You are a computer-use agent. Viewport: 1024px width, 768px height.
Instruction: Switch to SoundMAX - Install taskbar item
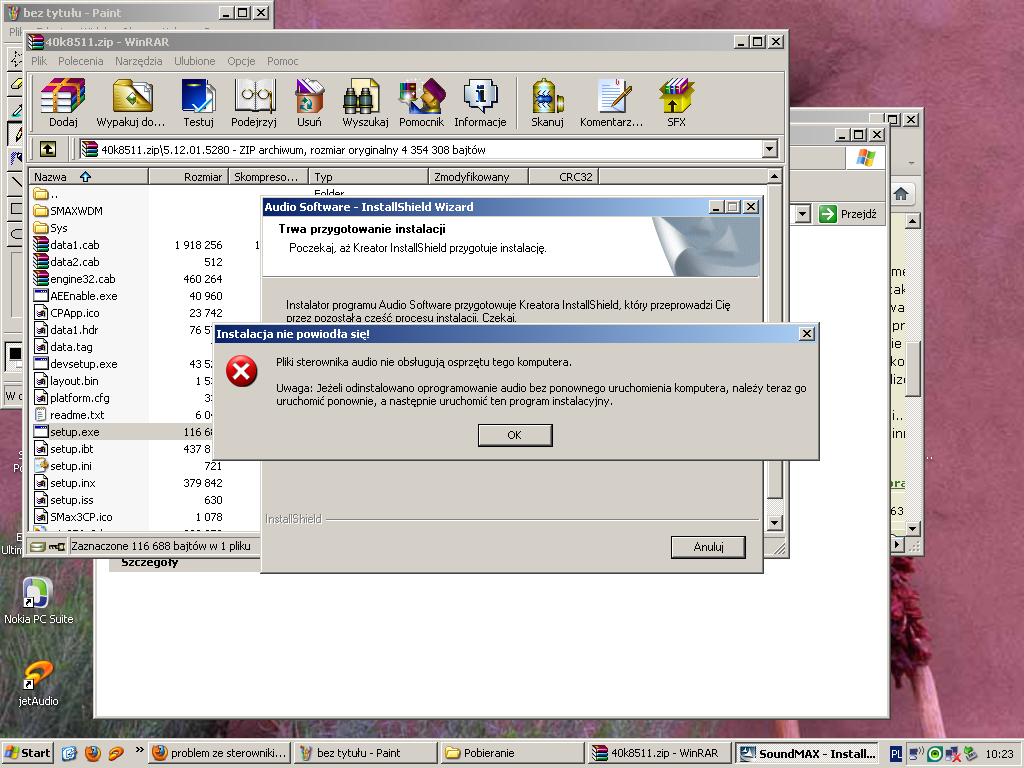click(x=807, y=753)
